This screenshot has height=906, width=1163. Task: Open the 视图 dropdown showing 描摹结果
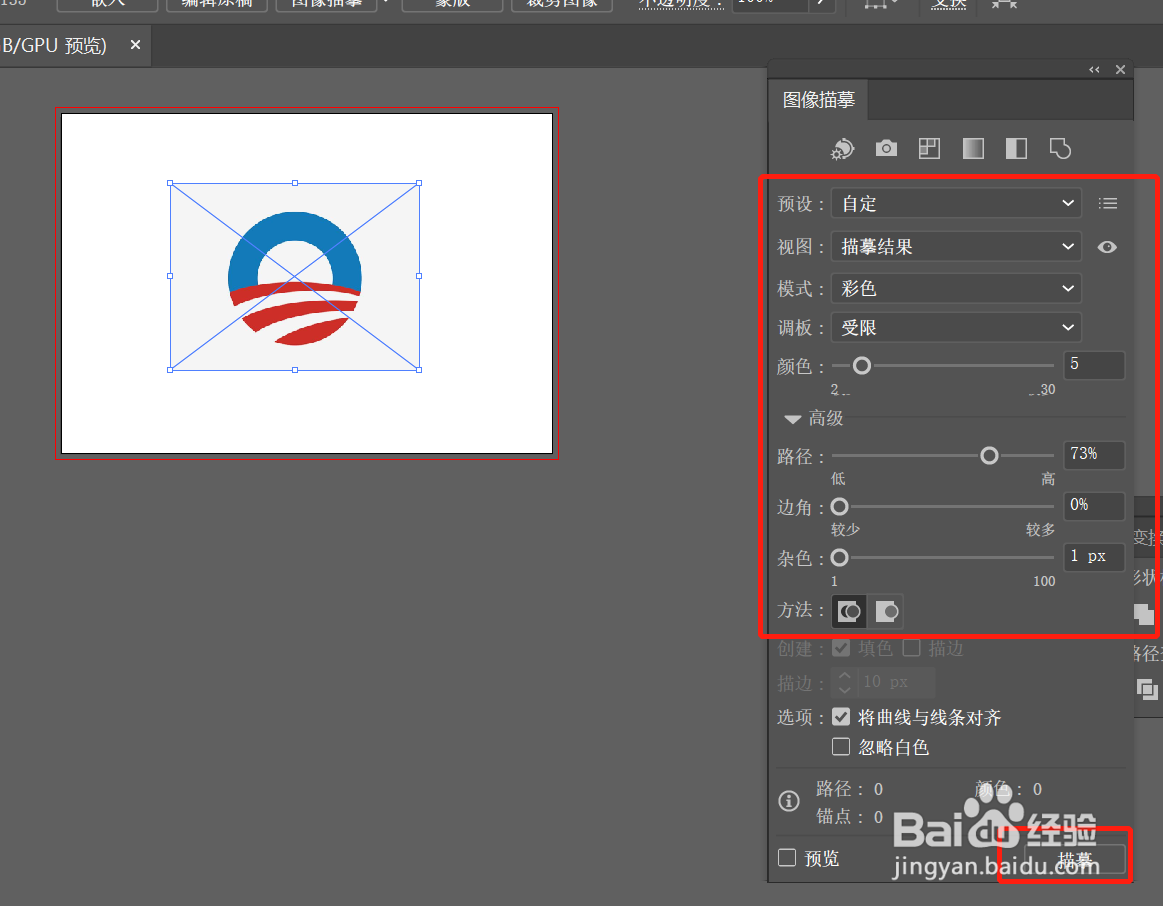click(956, 246)
